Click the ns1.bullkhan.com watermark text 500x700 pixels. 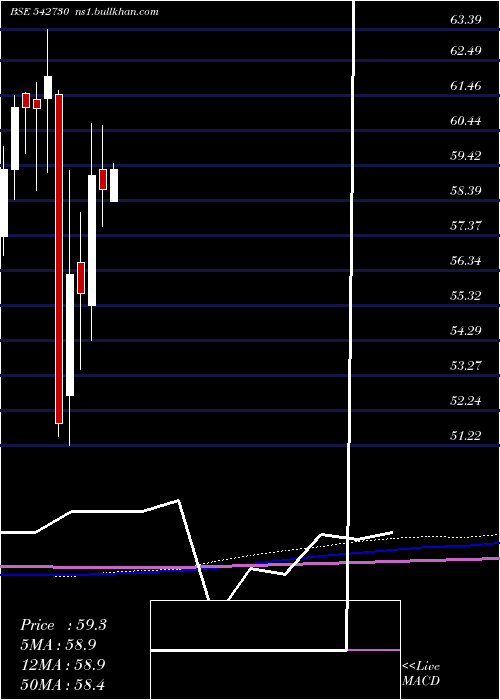point(116,12)
